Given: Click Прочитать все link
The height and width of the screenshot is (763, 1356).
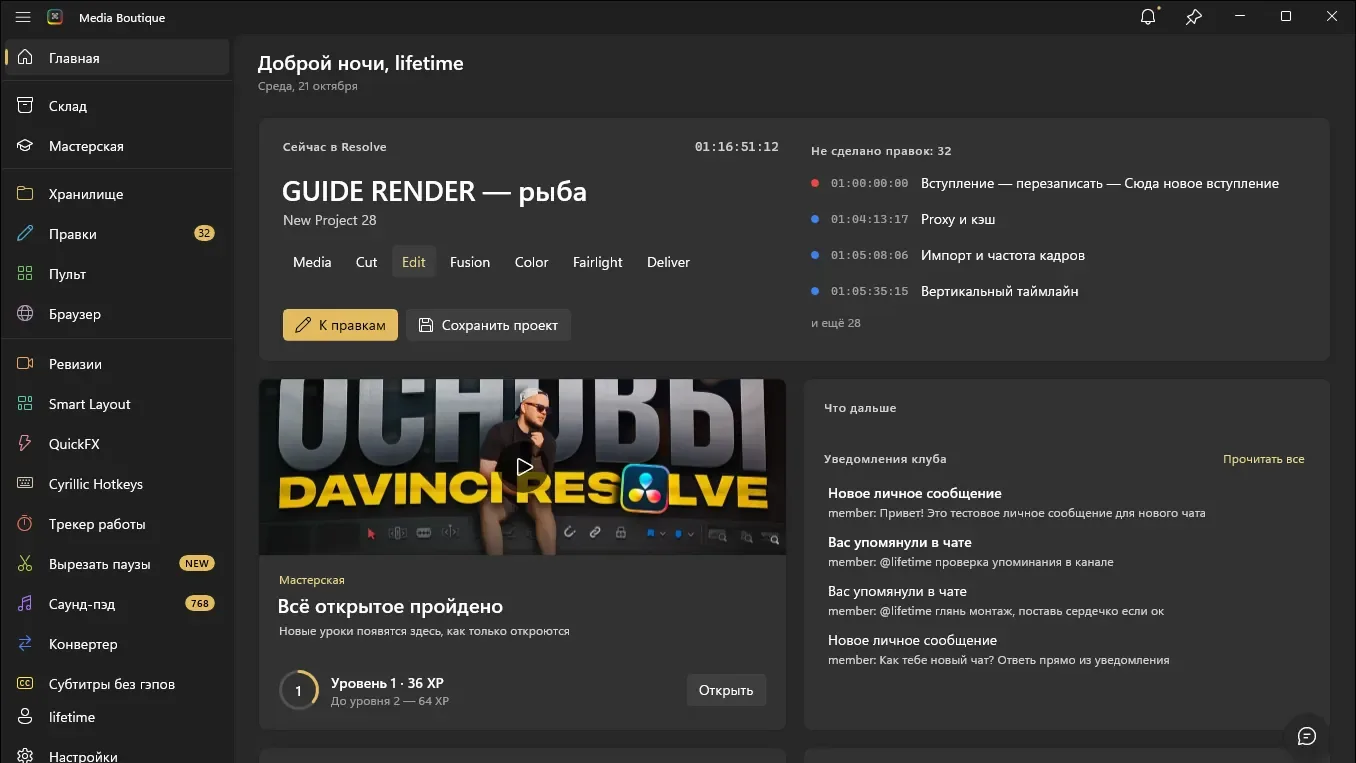Looking at the screenshot, I should (x=1264, y=459).
